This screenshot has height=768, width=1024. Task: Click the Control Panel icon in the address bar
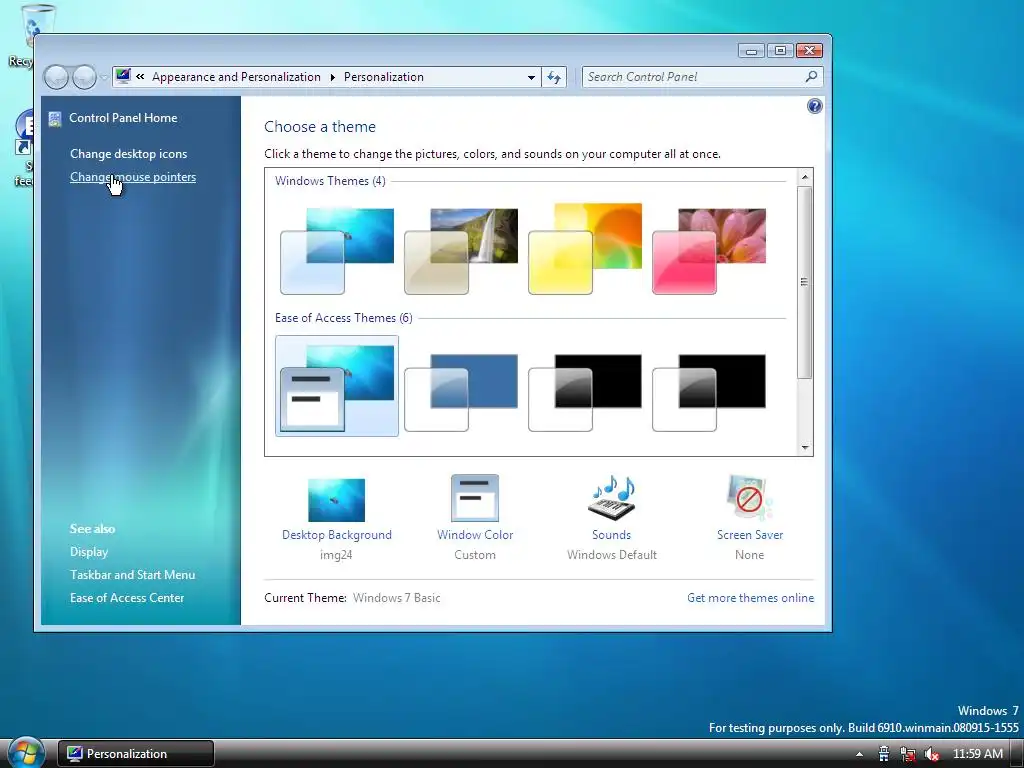pyautogui.click(x=123, y=76)
